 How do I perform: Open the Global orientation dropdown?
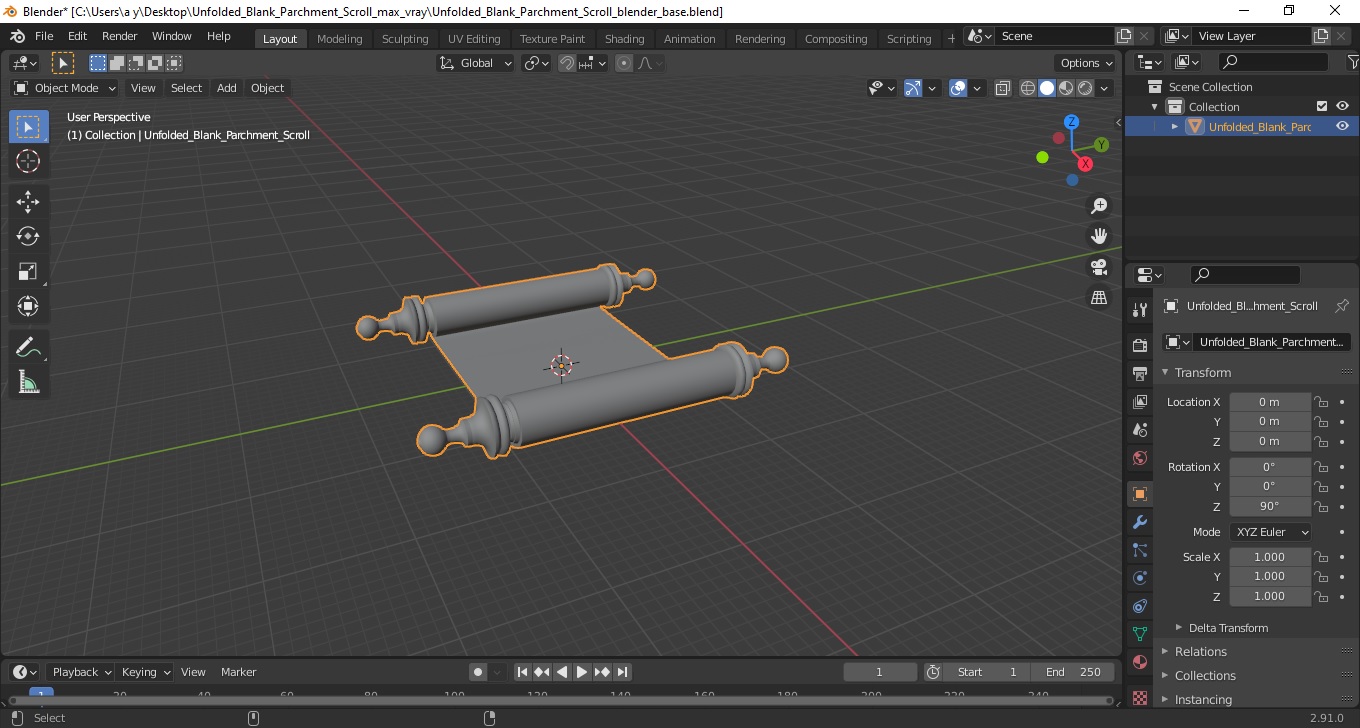click(476, 63)
